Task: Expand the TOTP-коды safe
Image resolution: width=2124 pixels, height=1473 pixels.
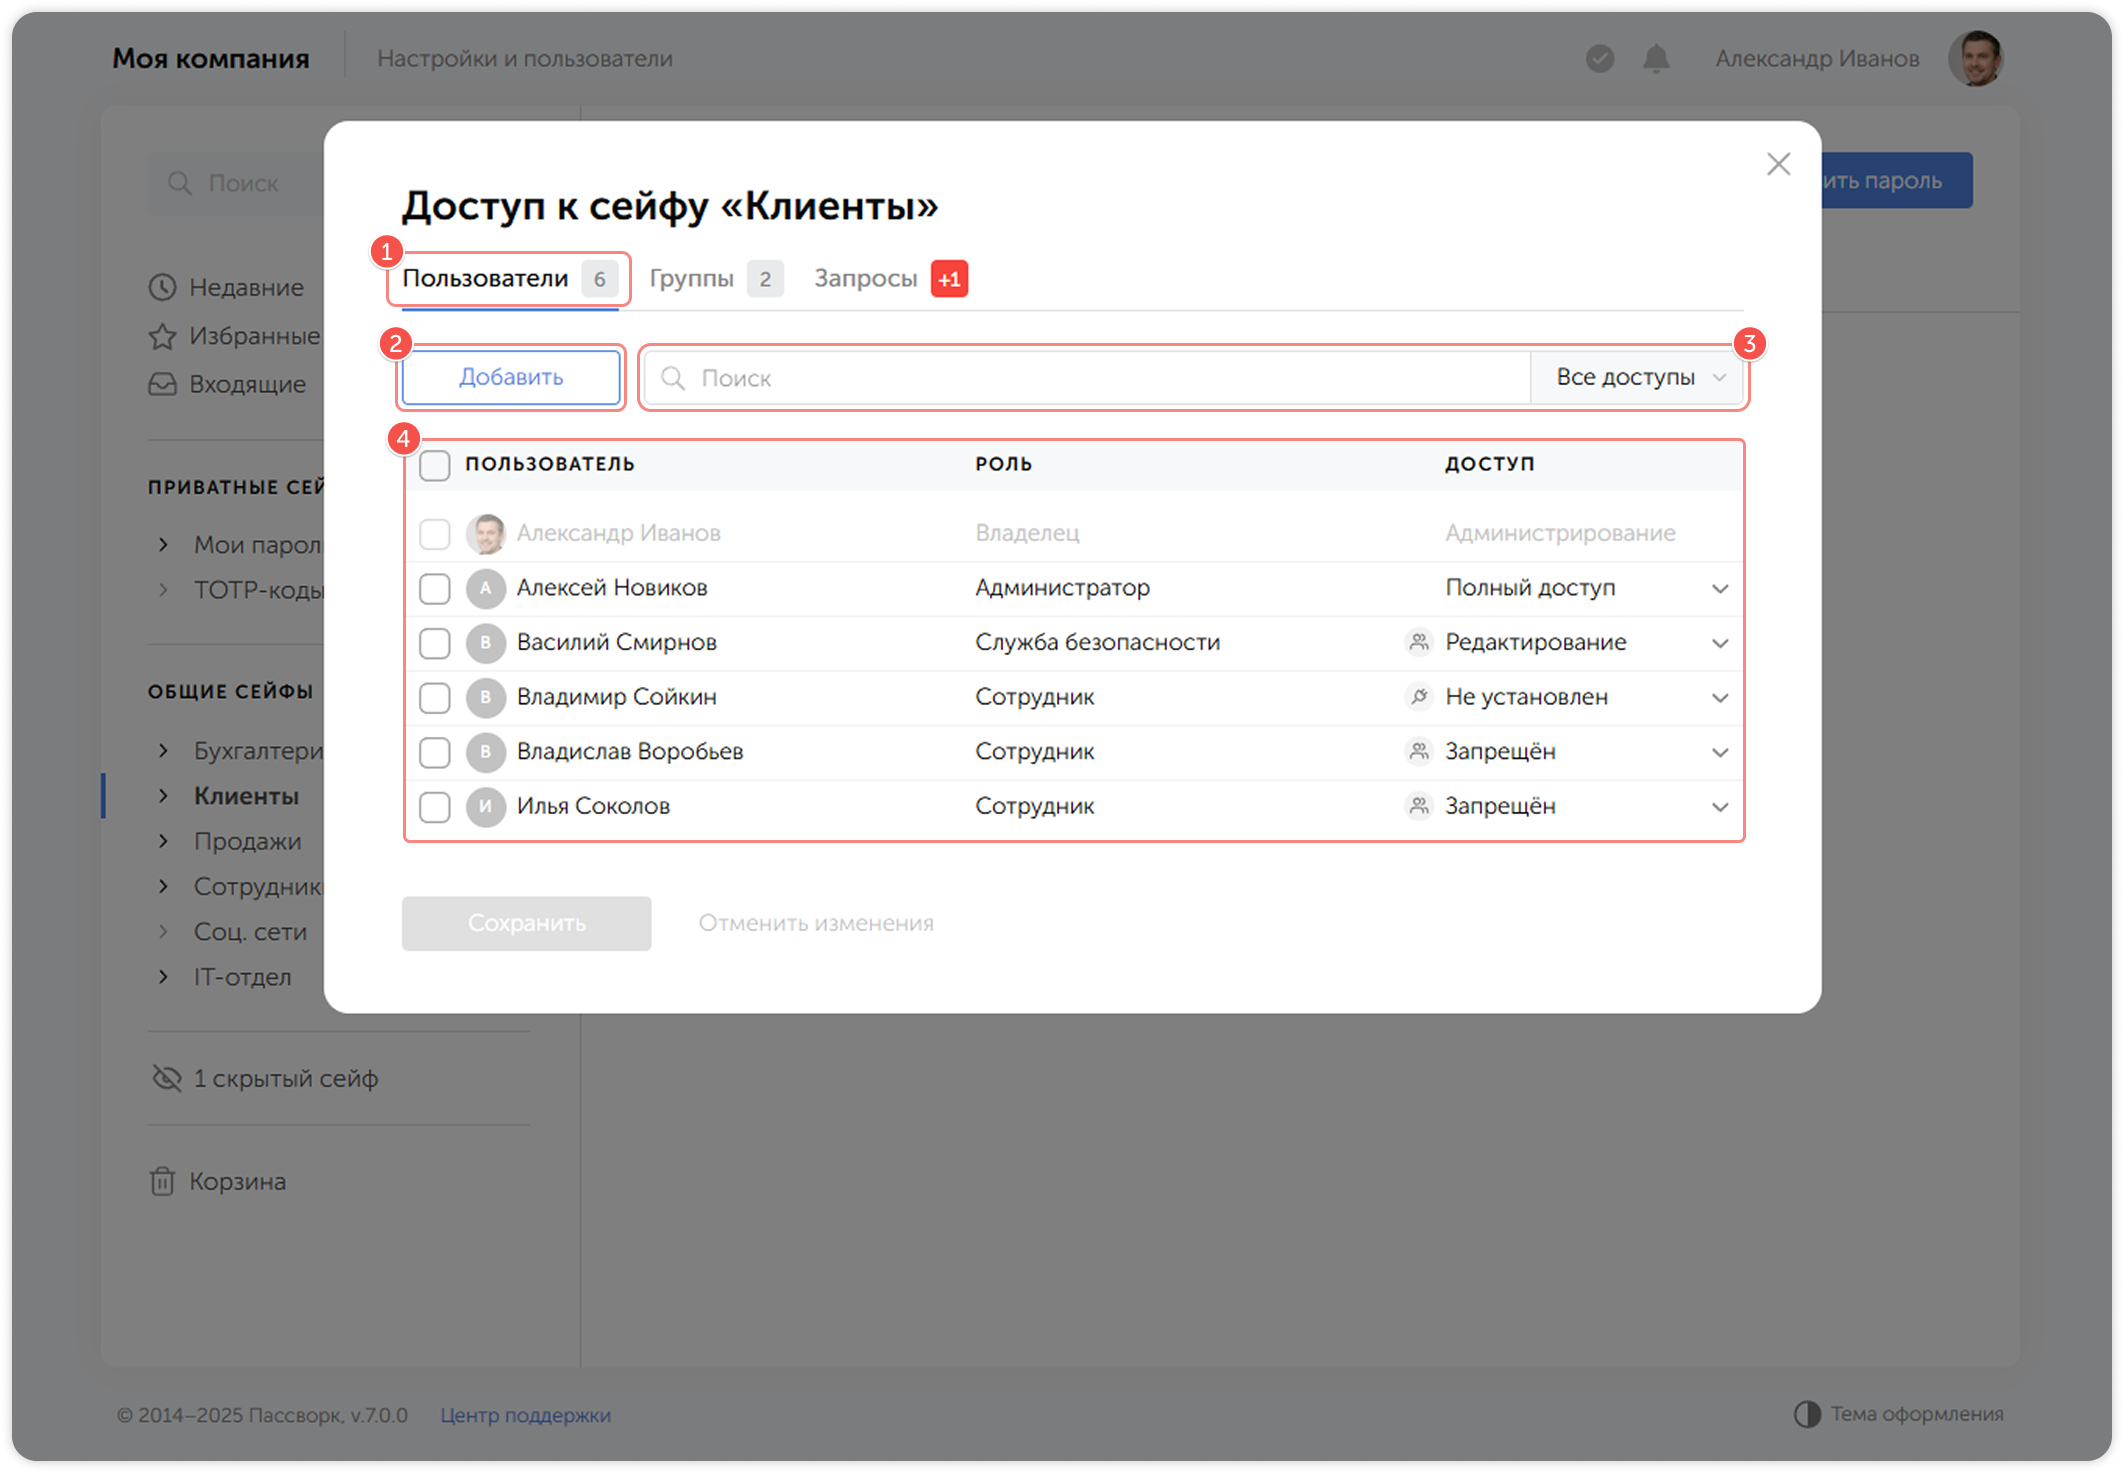Action: (x=163, y=590)
